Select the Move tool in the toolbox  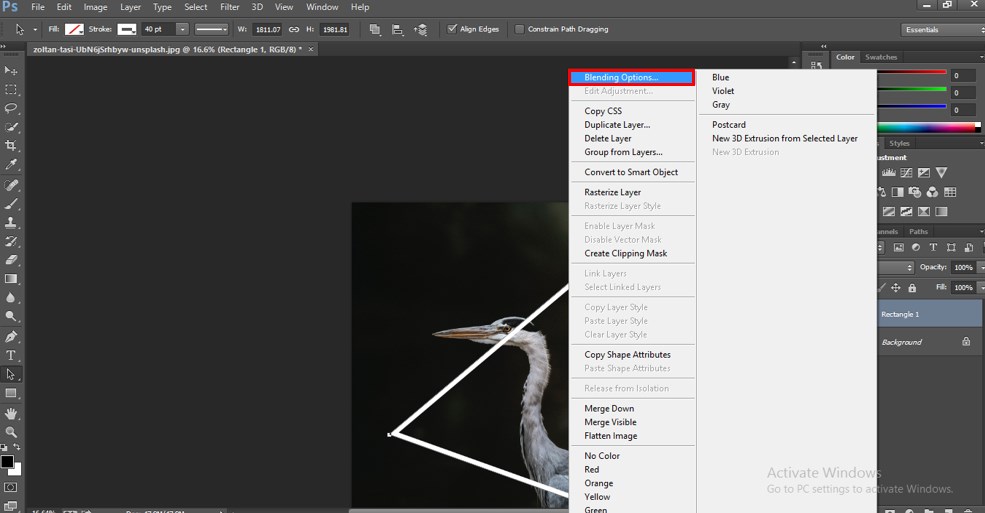pos(11,70)
